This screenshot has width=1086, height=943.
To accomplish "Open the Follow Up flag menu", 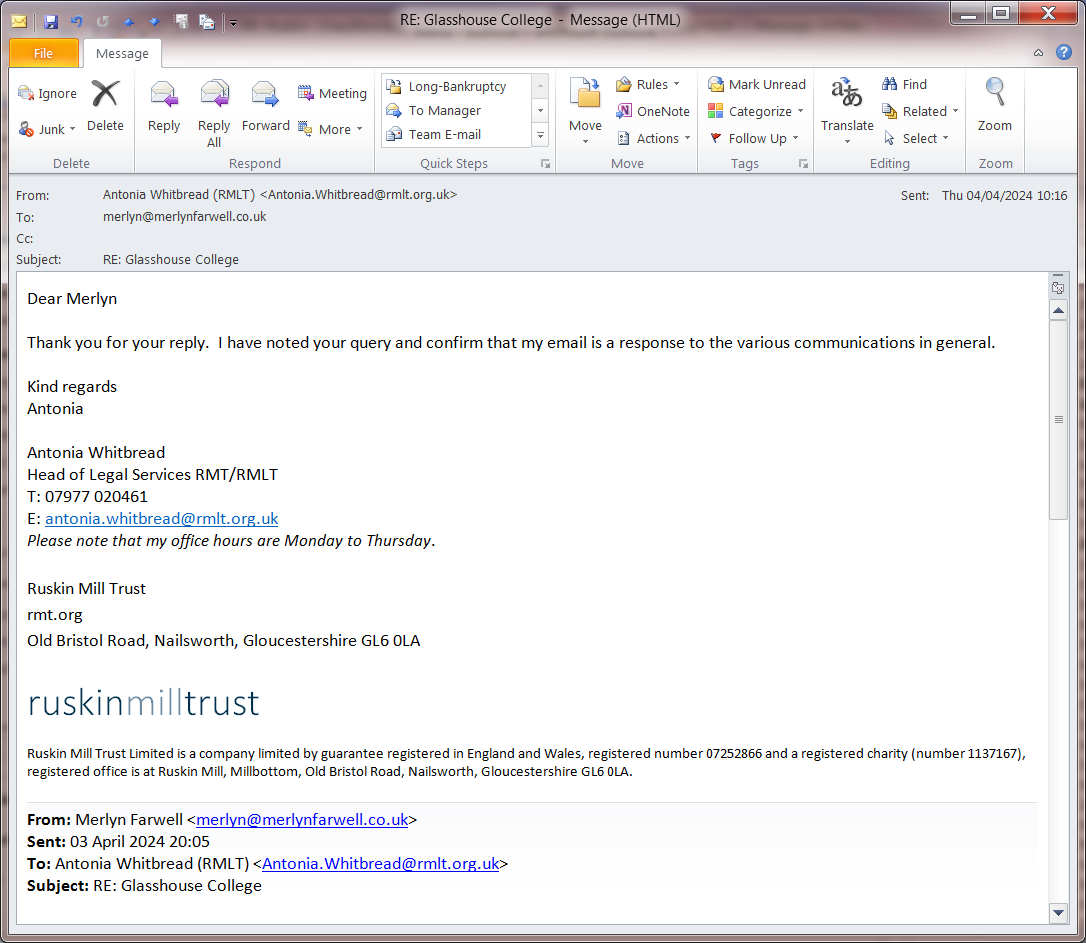I will (754, 138).
